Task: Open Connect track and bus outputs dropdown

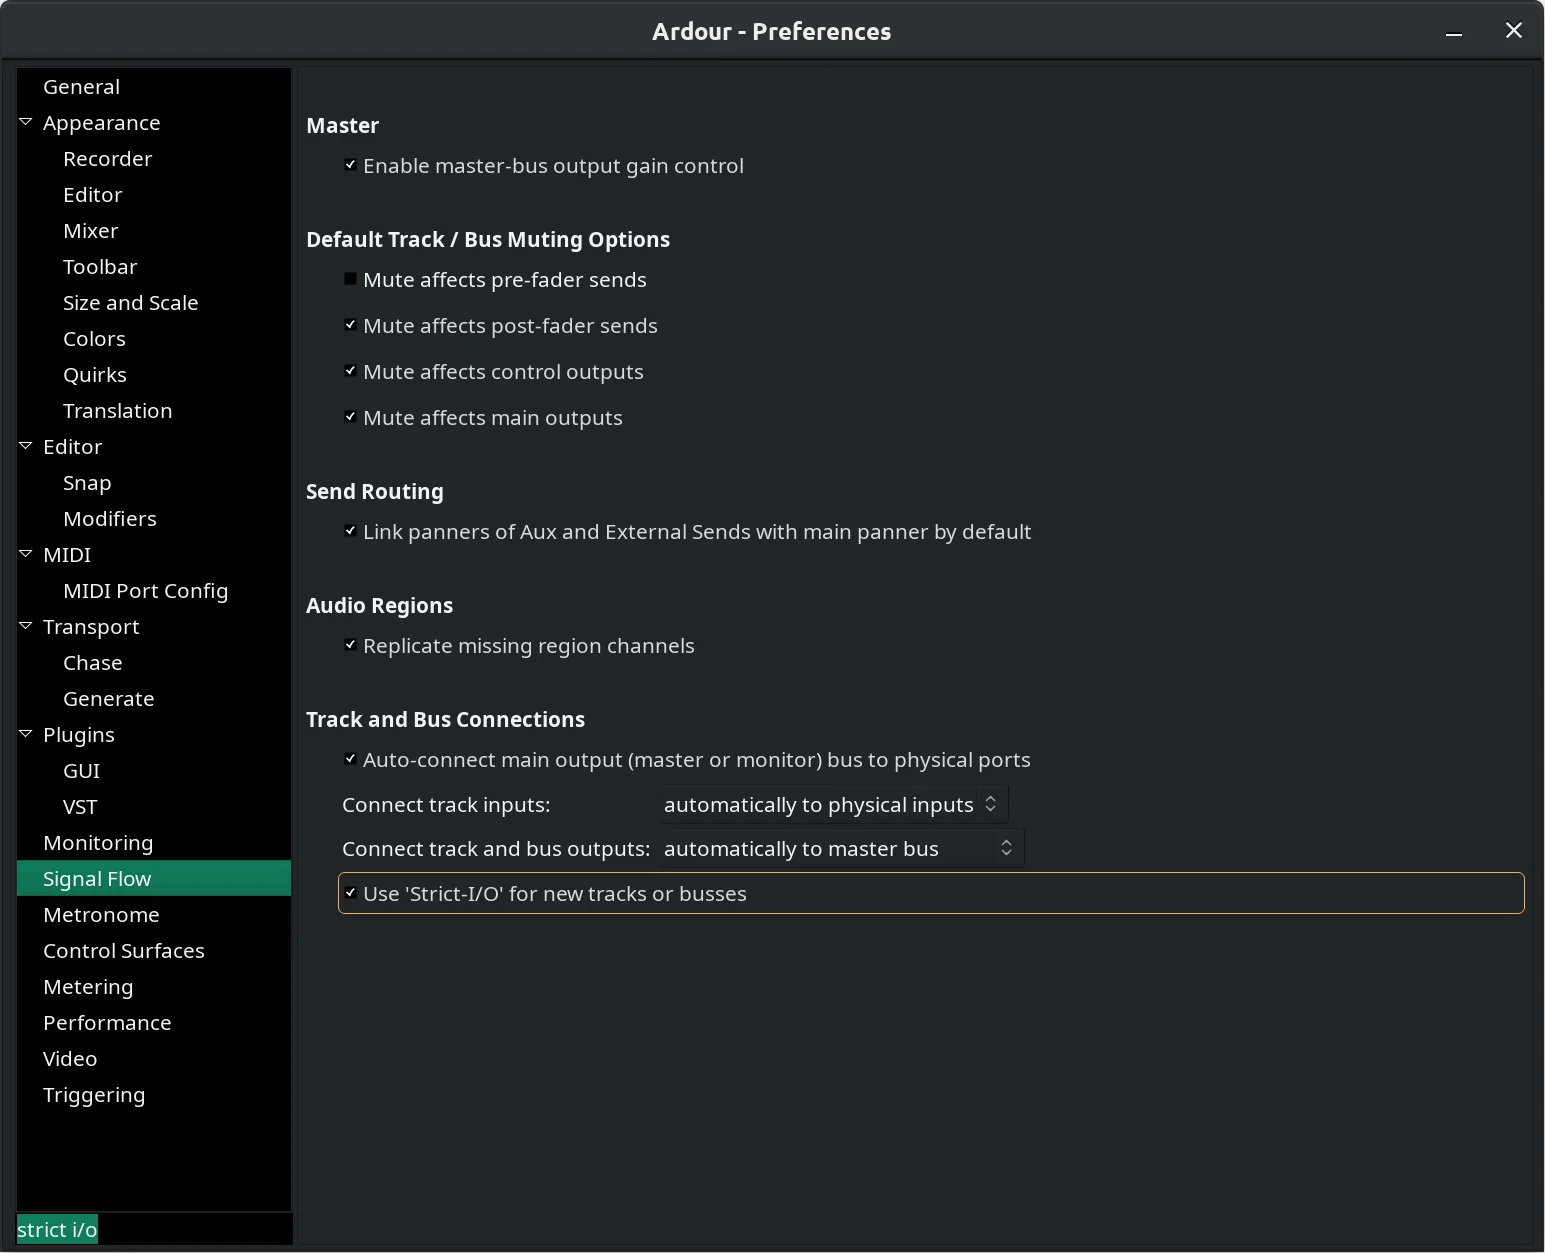Action: coord(841,849)
